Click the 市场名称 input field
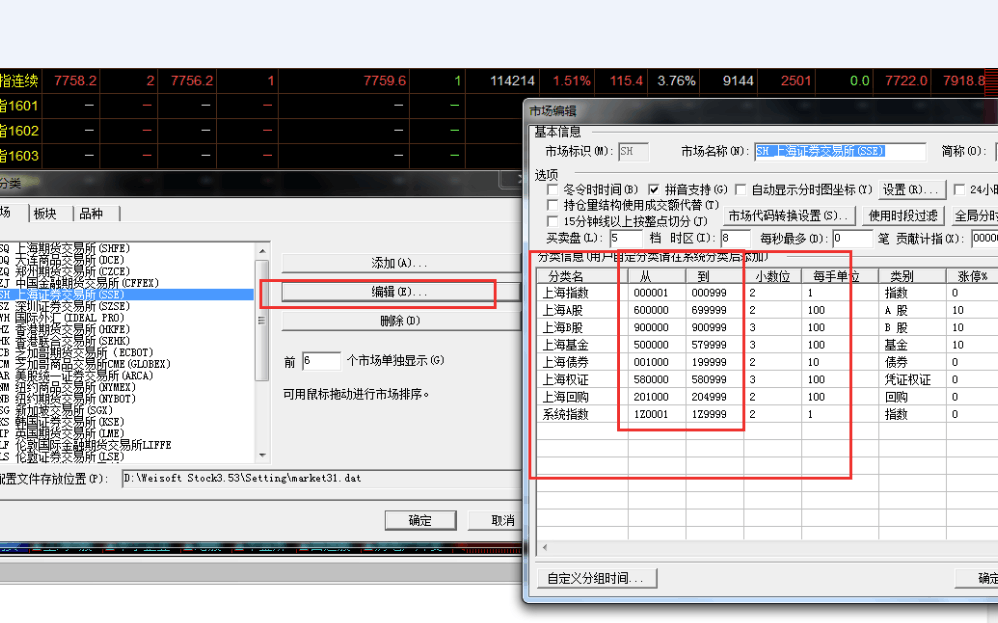Viewport: 998px width, 623px height. click(x=840, y=151)
